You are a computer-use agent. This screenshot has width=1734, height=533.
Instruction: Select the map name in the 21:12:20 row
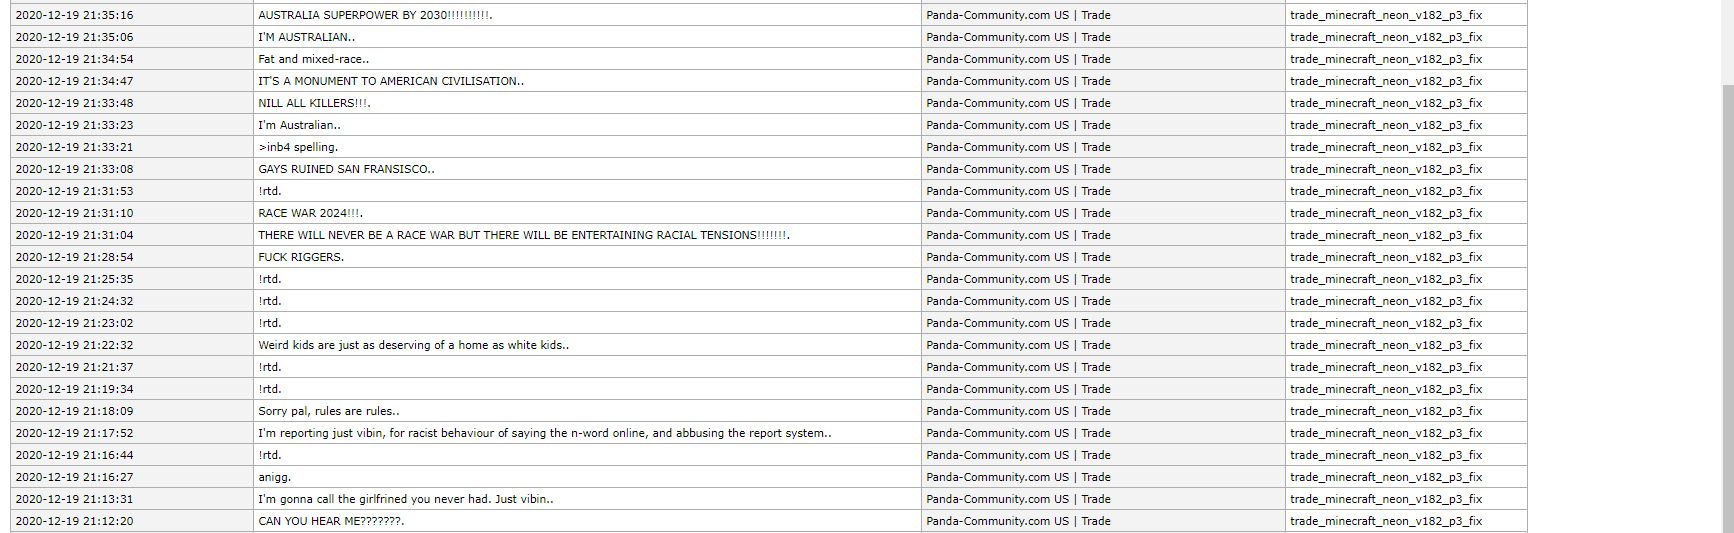[1385, 521]
